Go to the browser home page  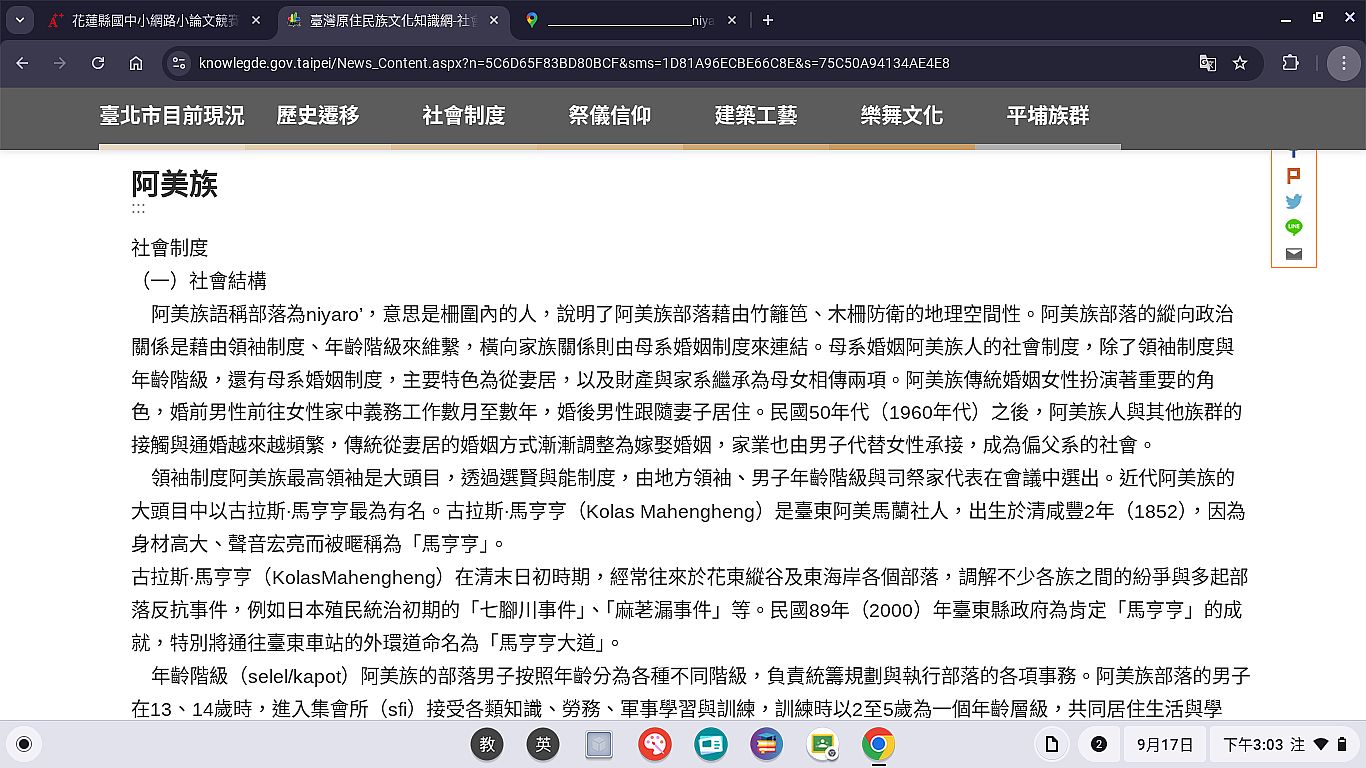[x=136, y=63]
